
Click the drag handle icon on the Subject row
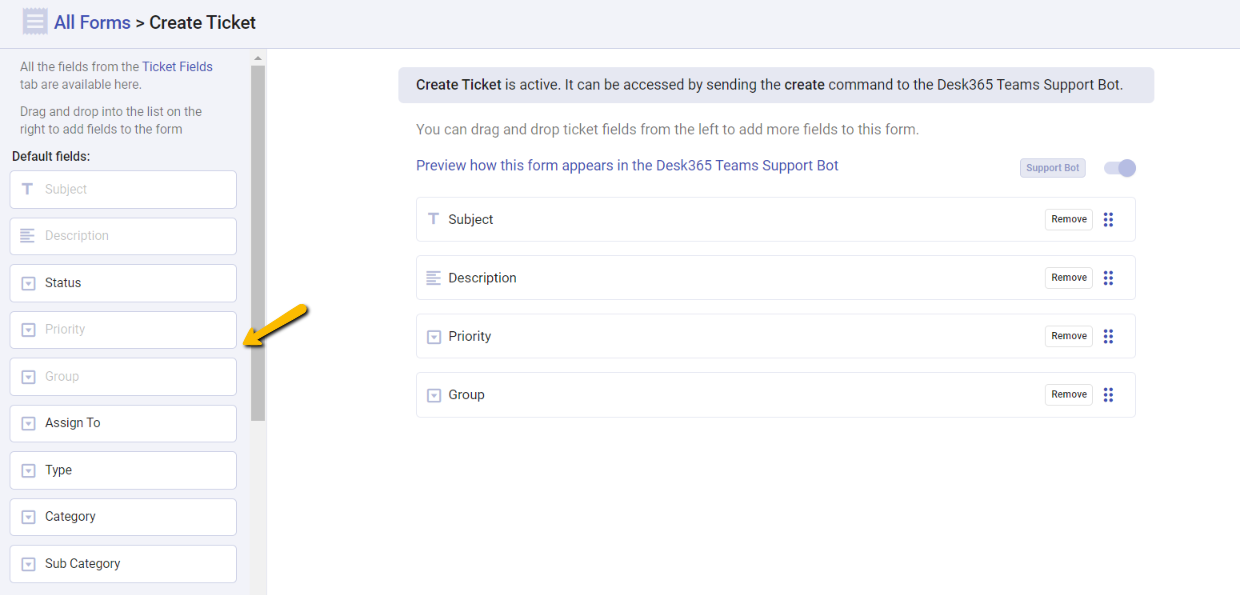coord(1108,219)
